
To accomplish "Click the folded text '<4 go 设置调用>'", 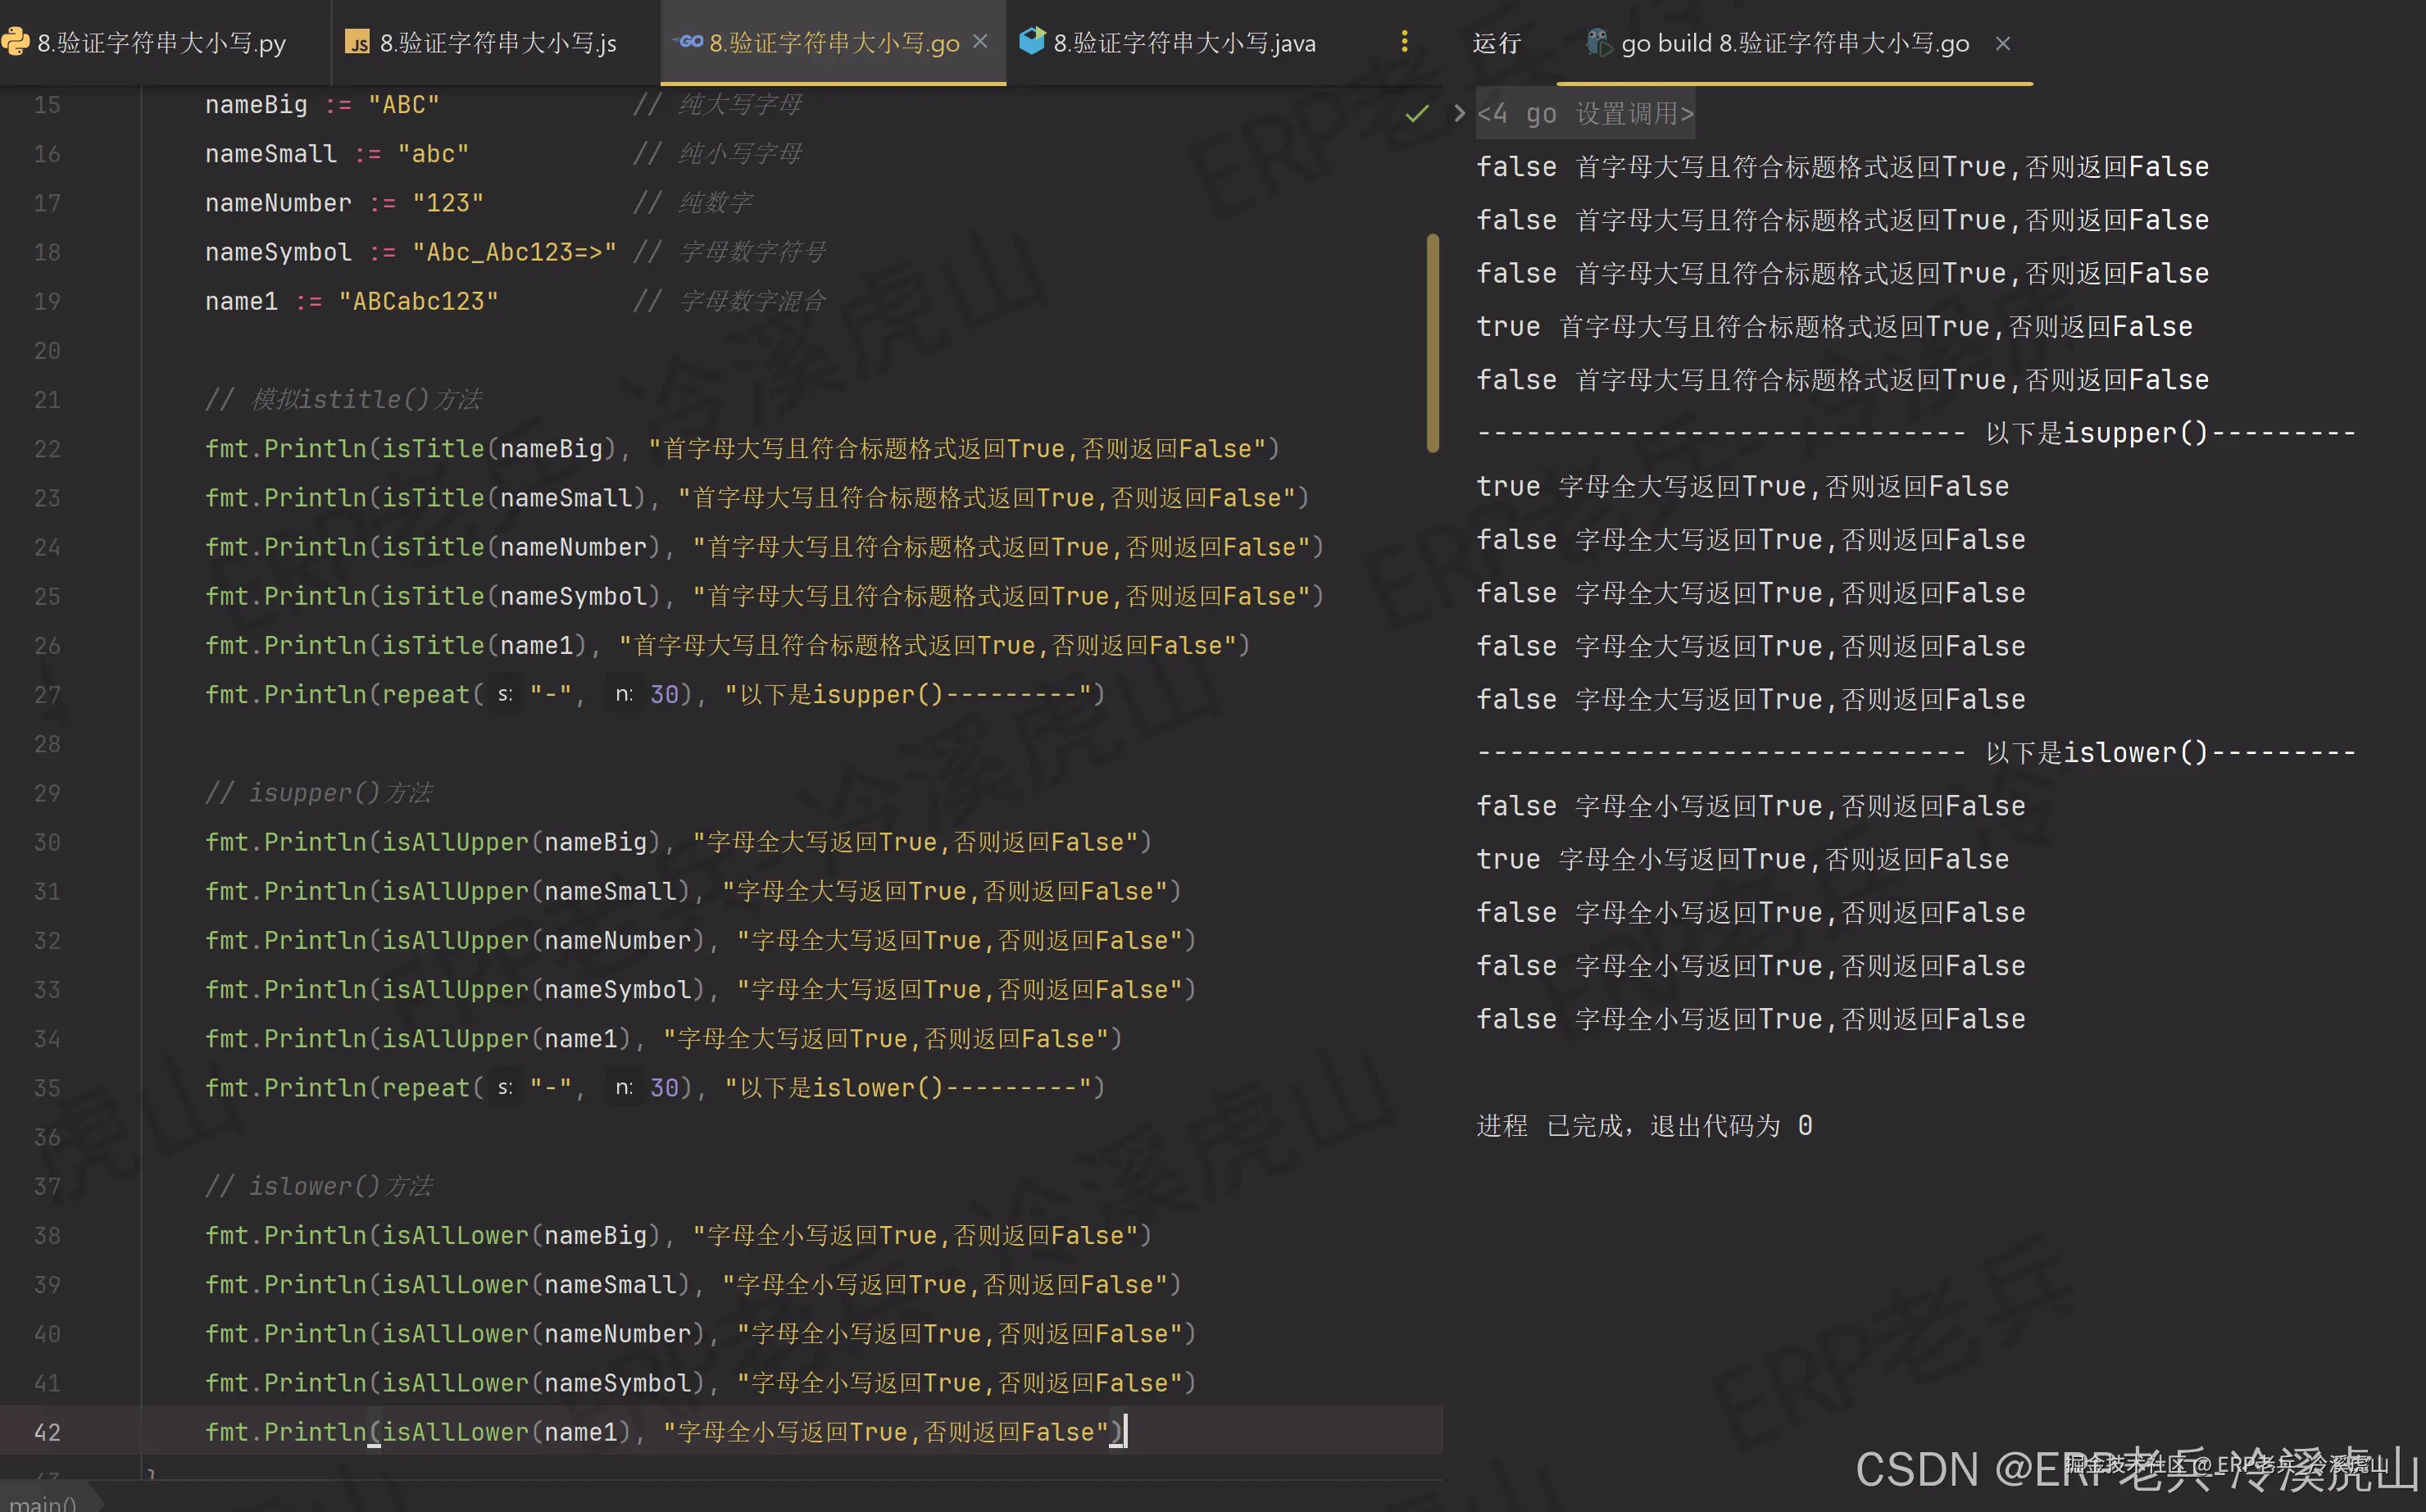I will coord(1585,114).
